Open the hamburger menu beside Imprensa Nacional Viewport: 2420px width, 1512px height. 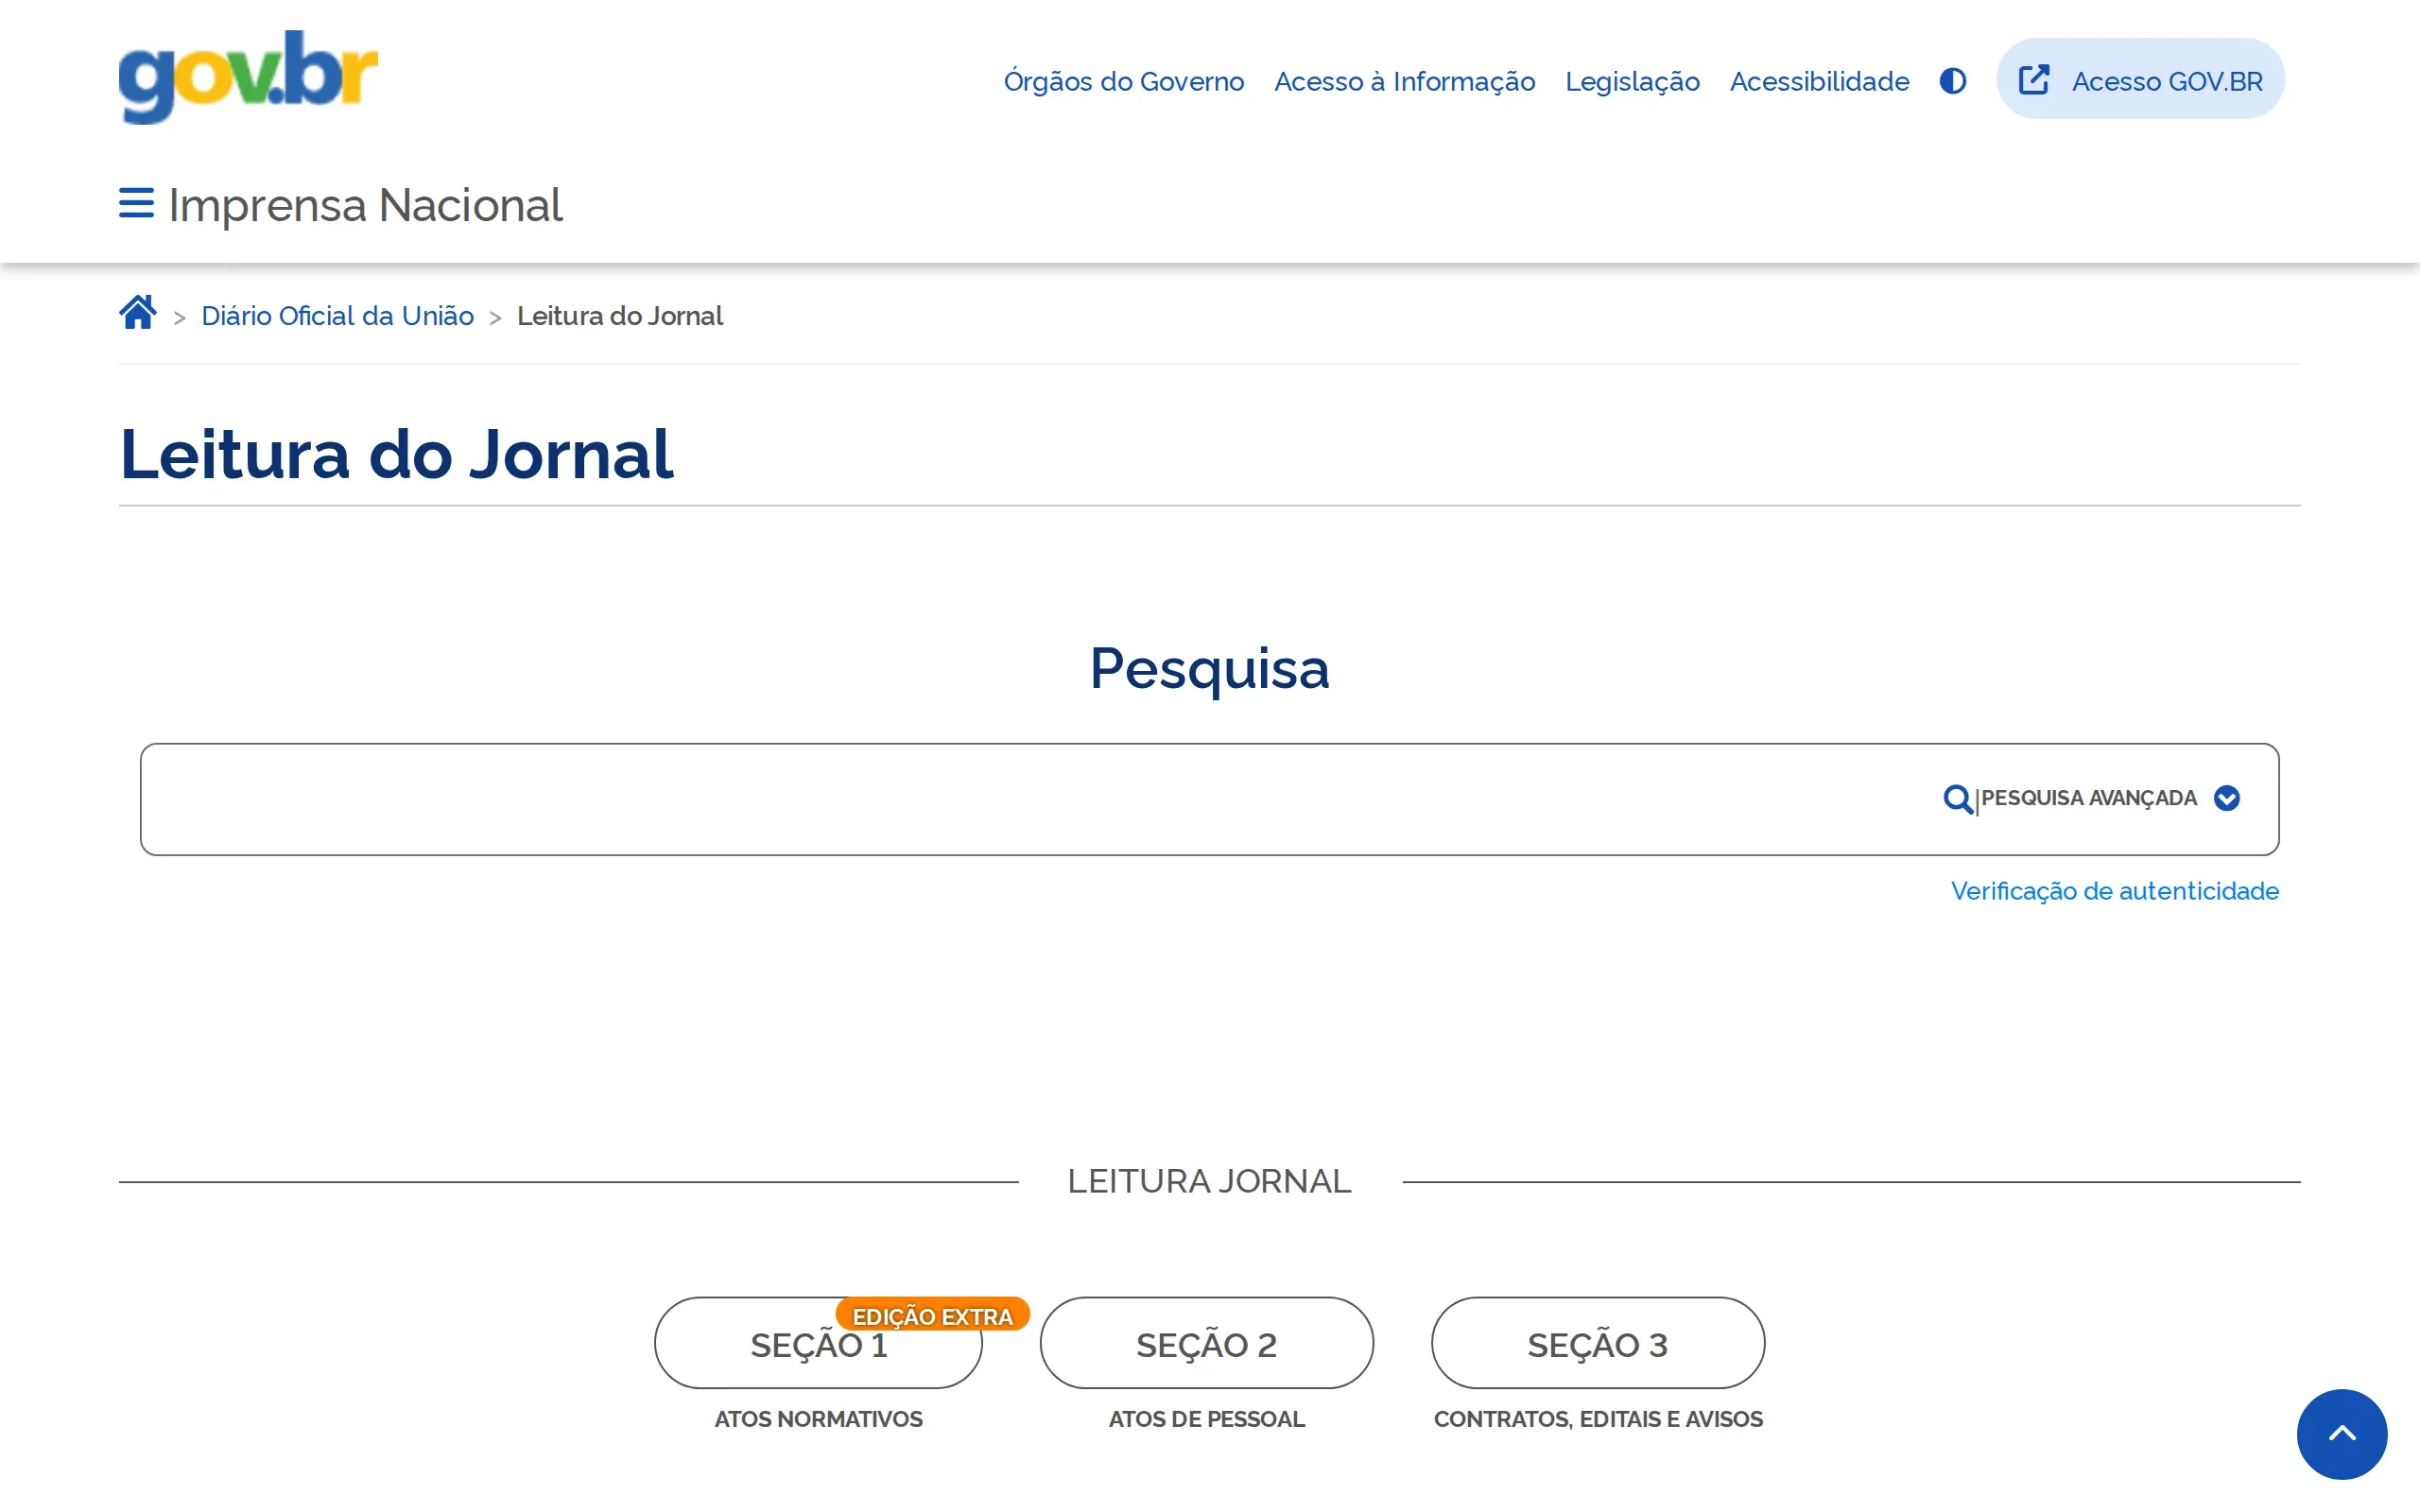point(136,203)
